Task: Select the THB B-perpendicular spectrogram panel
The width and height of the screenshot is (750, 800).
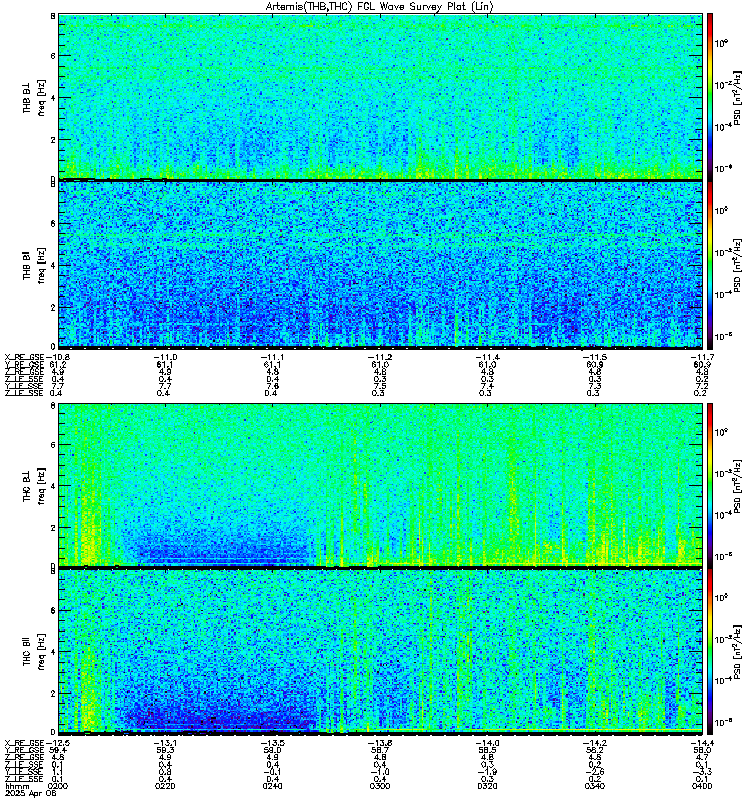Action: [x=380, y=96]
